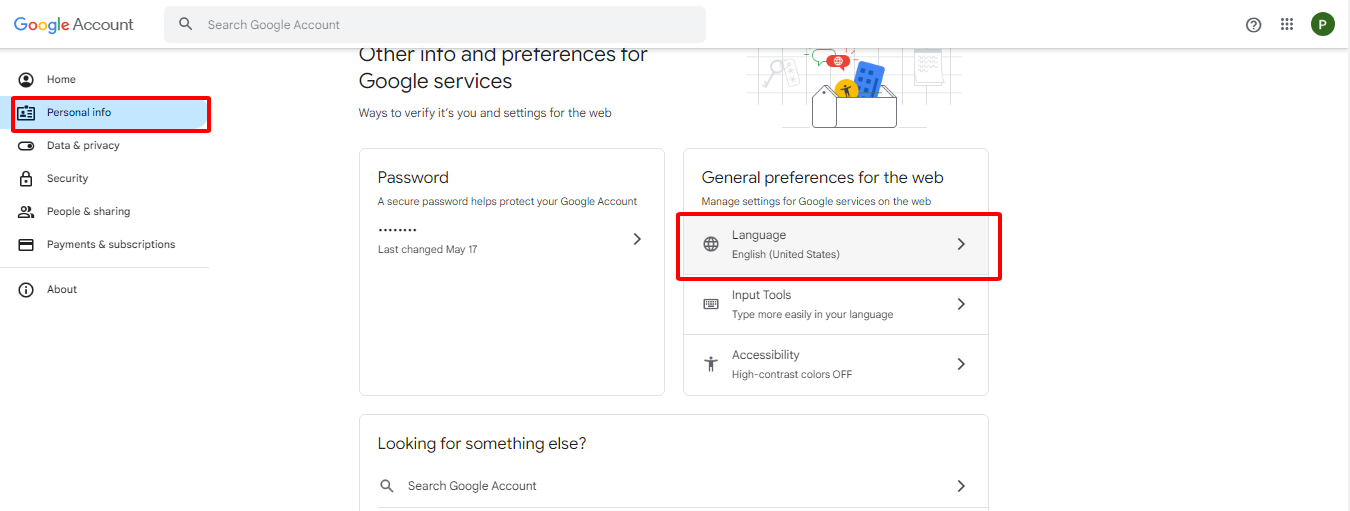The width and height of the screenshot is (1350, 511).
Task: Click the Accessibility person icon
Action: pyautogui.click(x=711, y=364)
